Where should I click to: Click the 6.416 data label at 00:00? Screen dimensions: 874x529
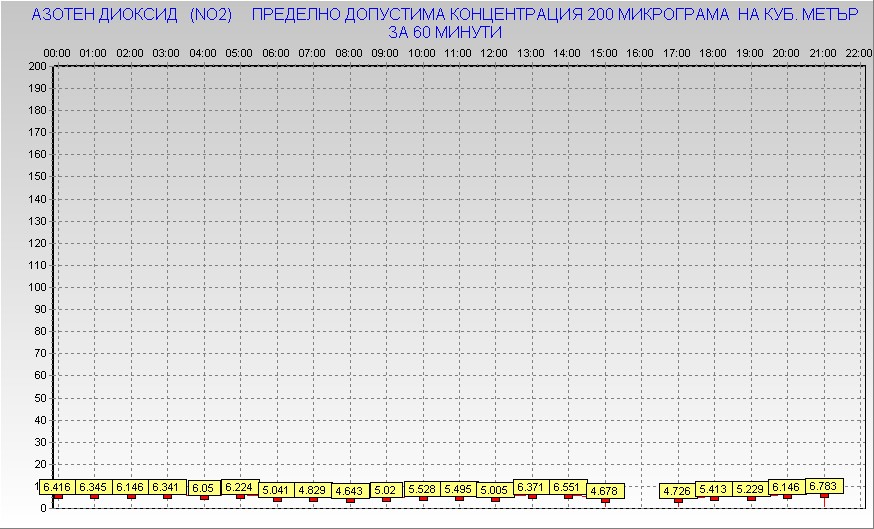click(57, 487)
